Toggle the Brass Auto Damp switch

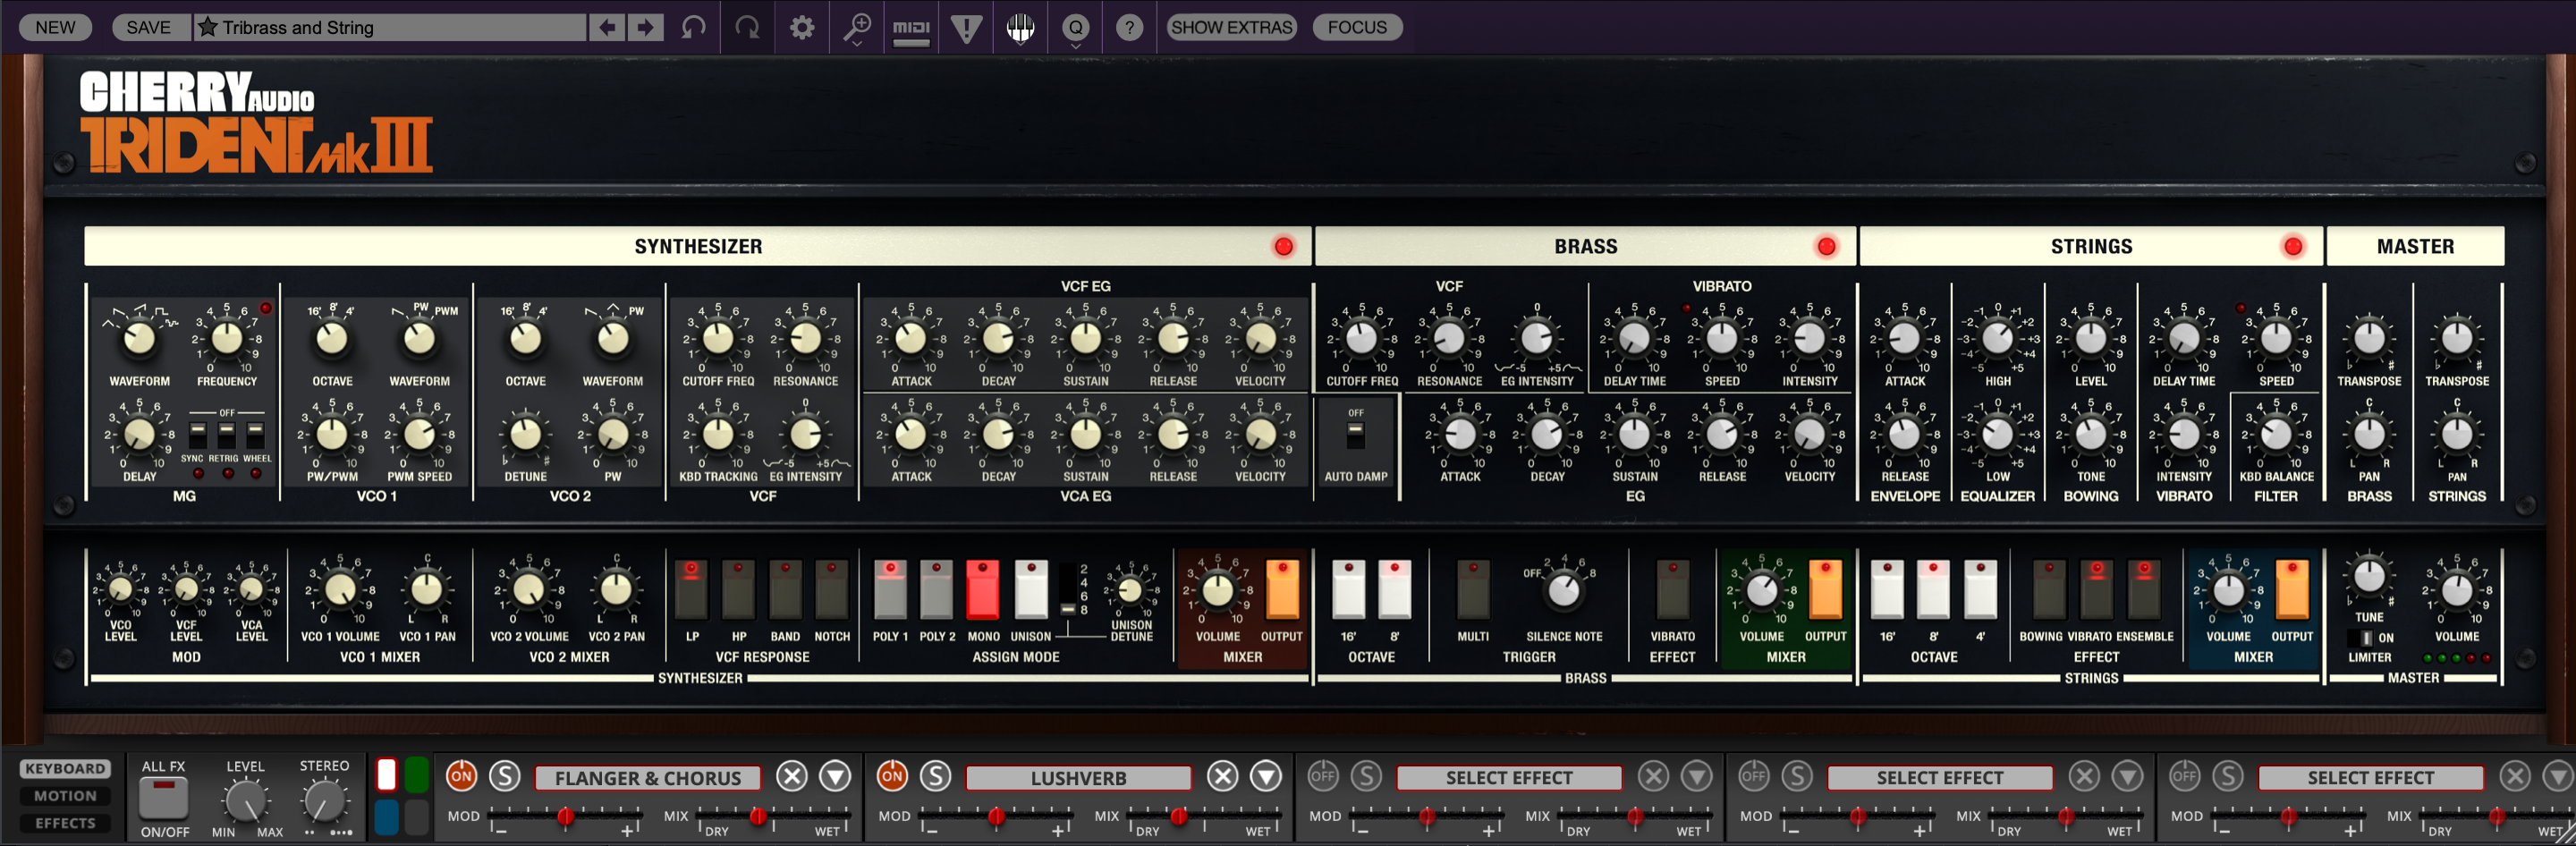1355,435
